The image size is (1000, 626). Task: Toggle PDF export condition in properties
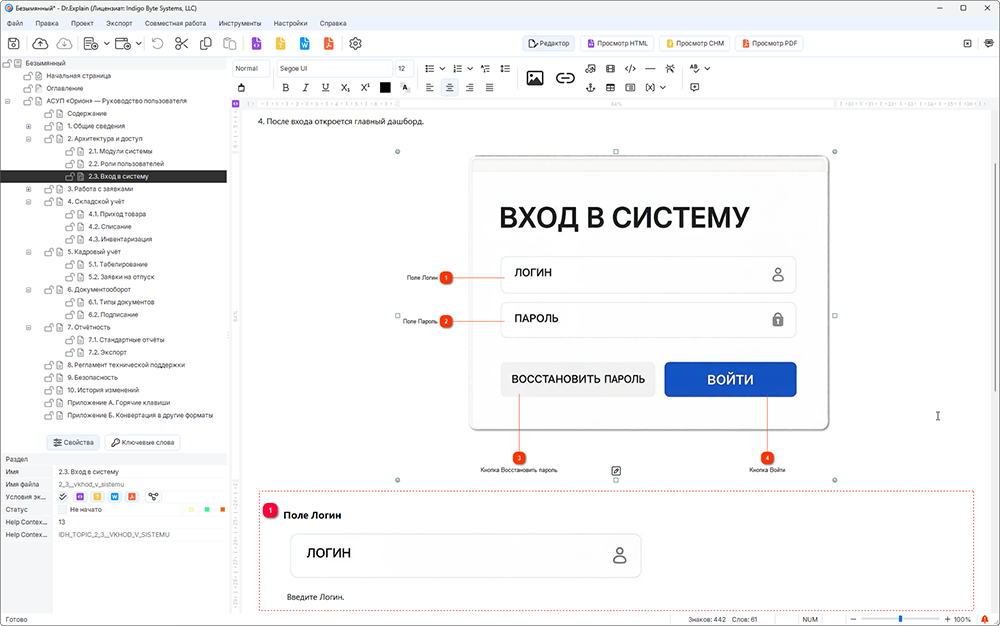pos(132,497)
